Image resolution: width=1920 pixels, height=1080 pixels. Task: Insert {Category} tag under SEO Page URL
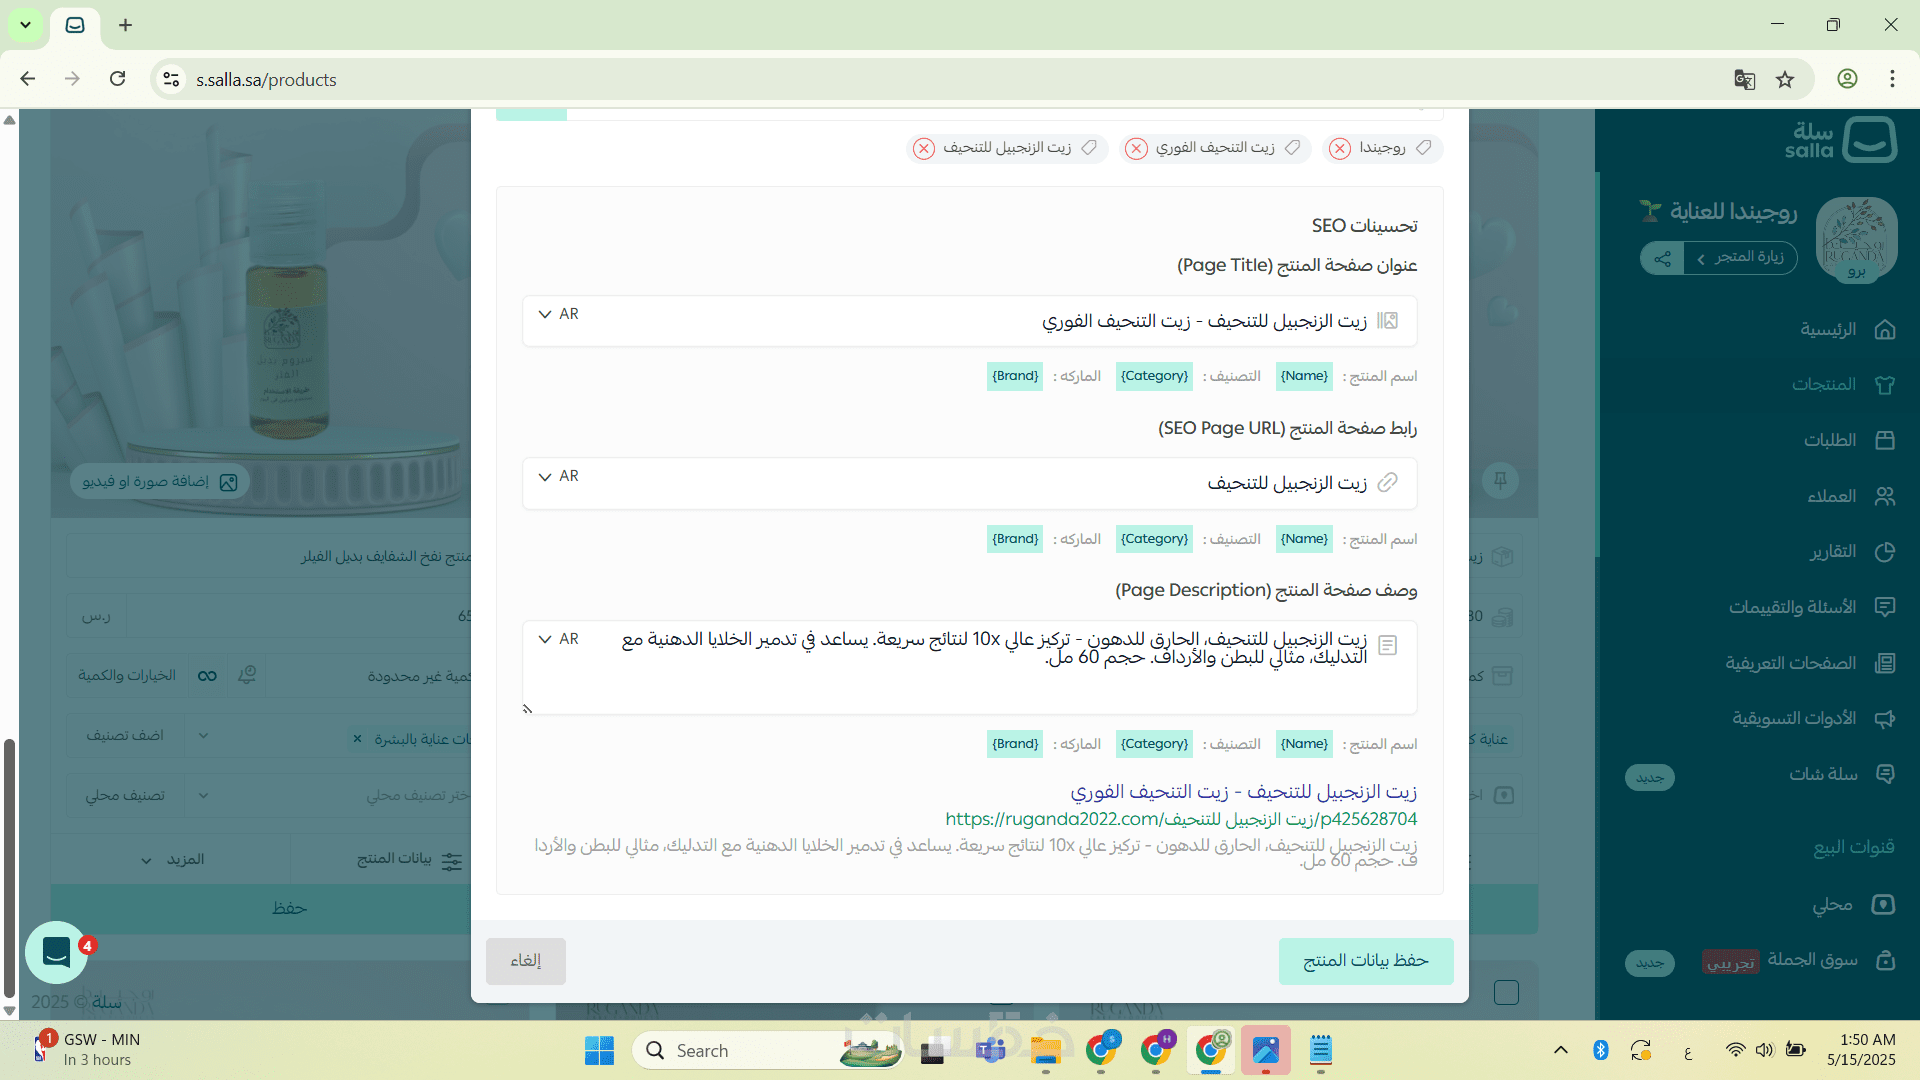1154,539
